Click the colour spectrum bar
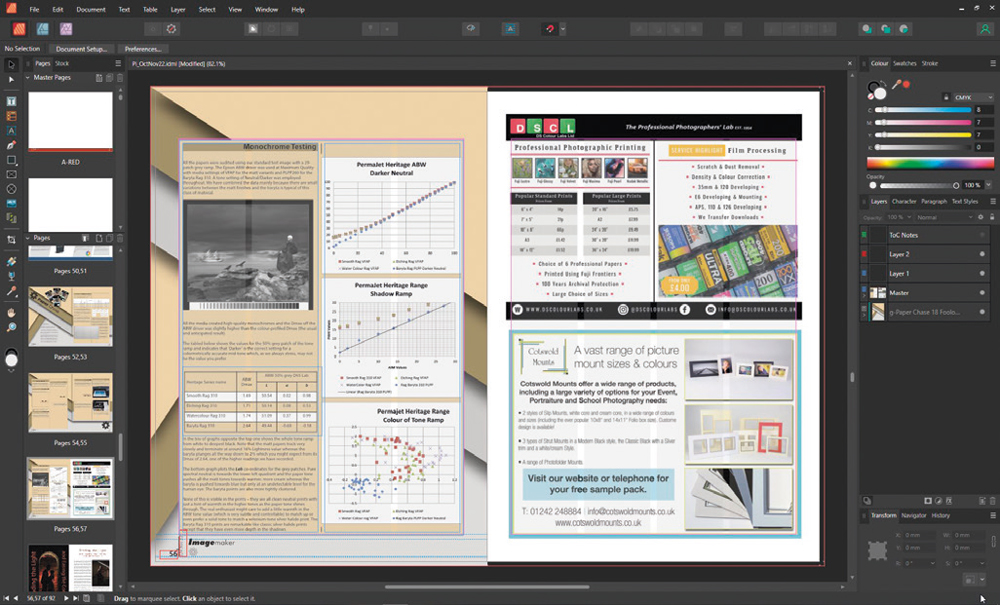This screenshot has height=605, width=1000. pos(929,164)
